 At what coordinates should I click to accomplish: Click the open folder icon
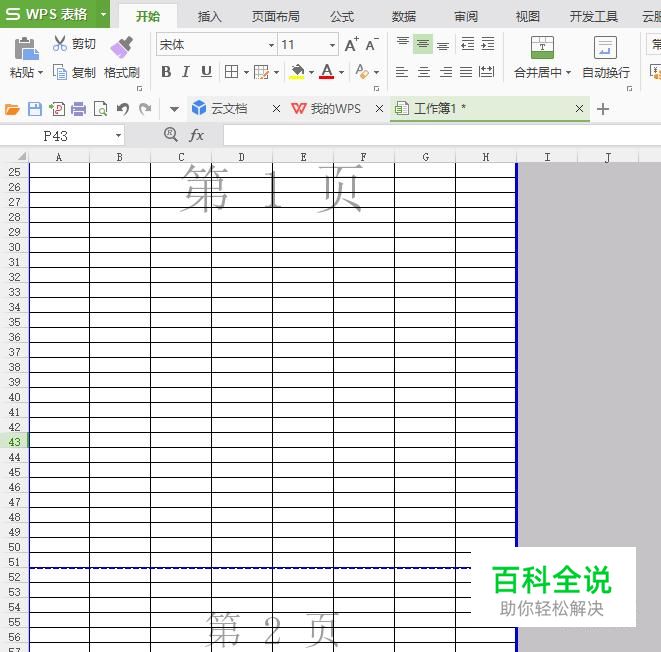click(12, 109)
